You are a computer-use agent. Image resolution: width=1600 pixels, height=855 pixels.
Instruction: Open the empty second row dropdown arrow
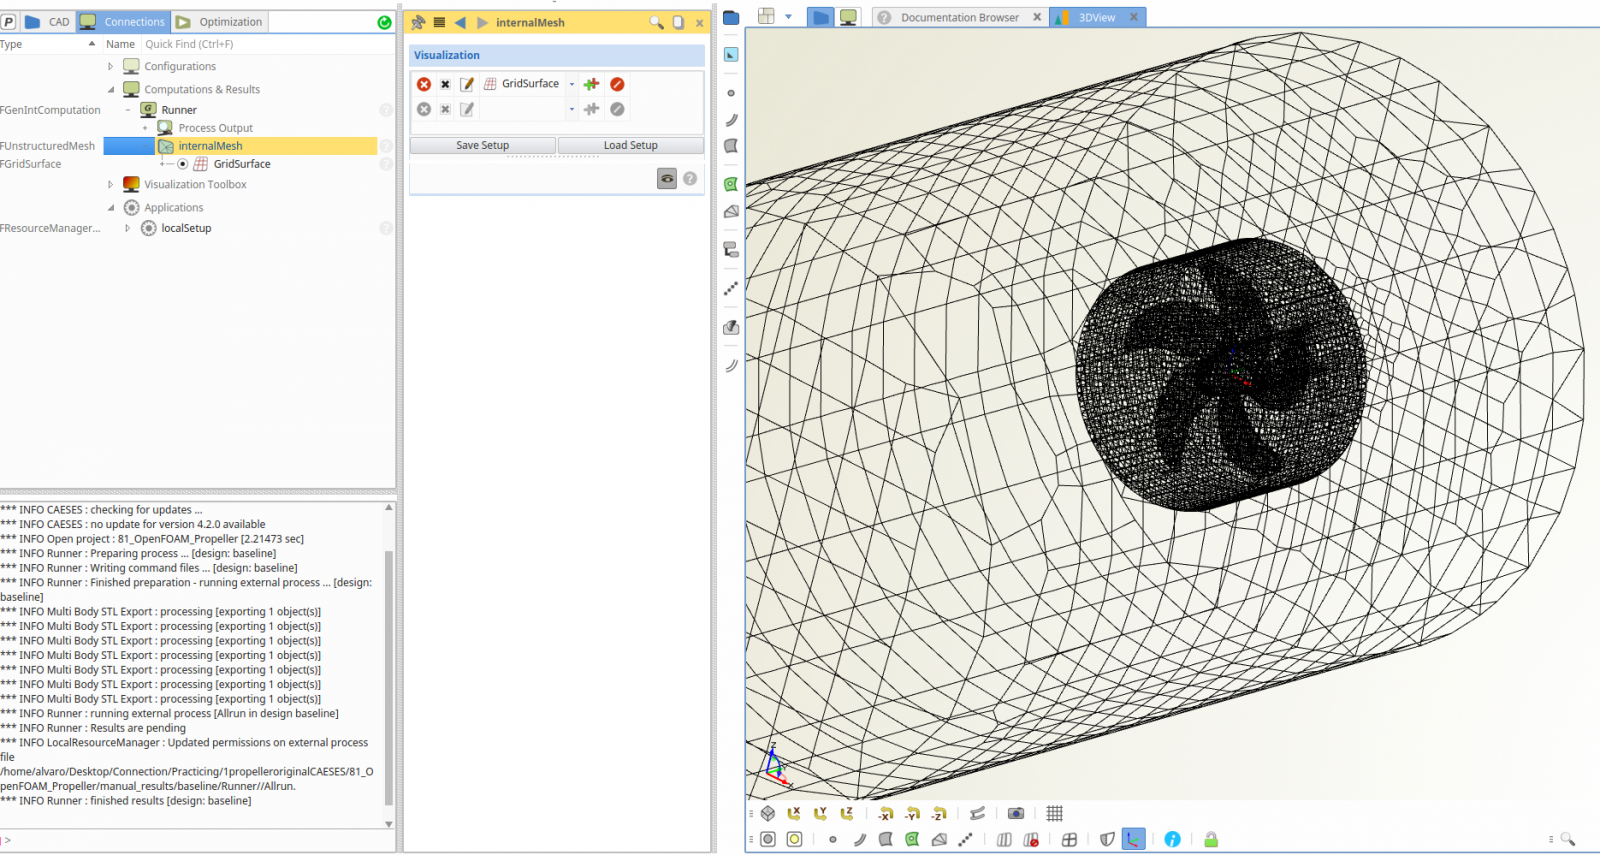[572, 109]
